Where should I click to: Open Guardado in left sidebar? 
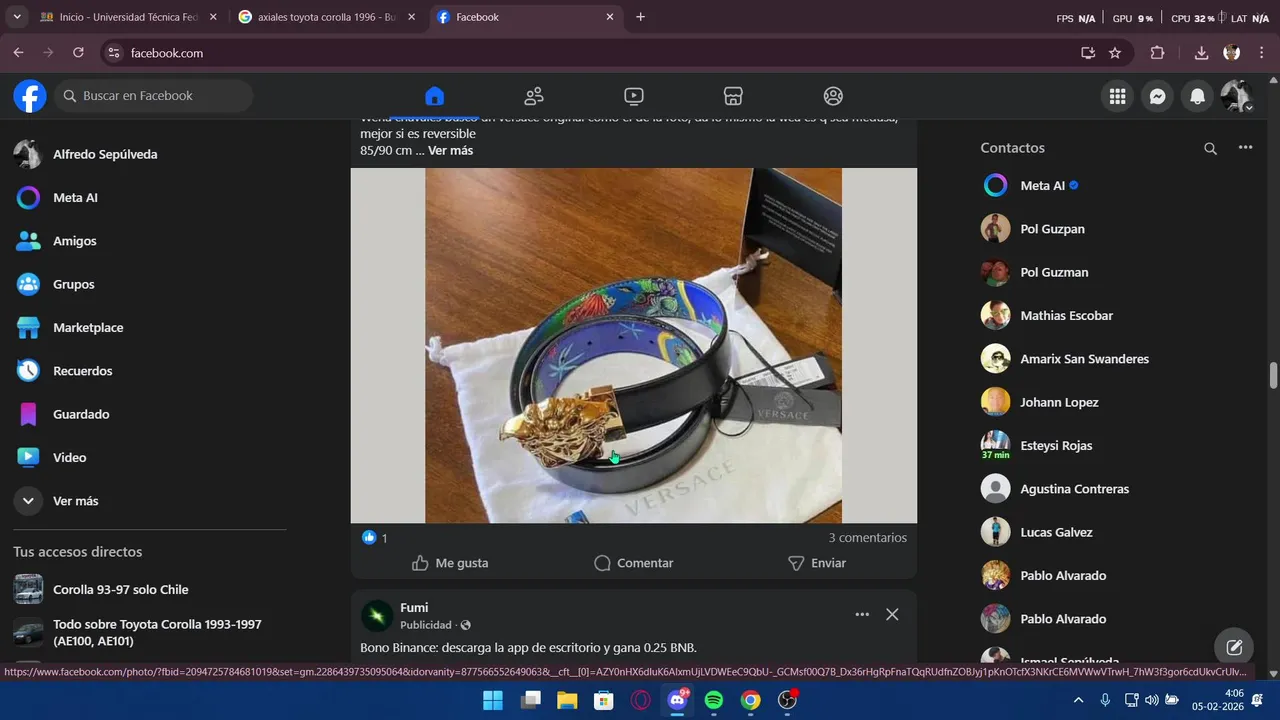pyautogui.click(x=148, y=414)
